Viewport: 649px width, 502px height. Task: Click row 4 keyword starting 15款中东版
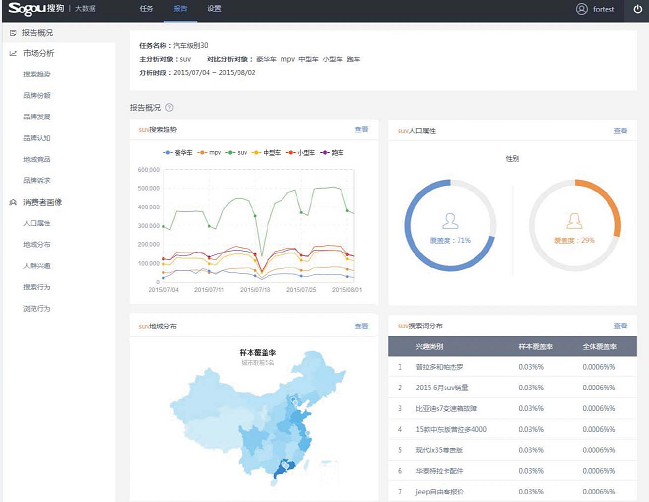click(451, 429)
